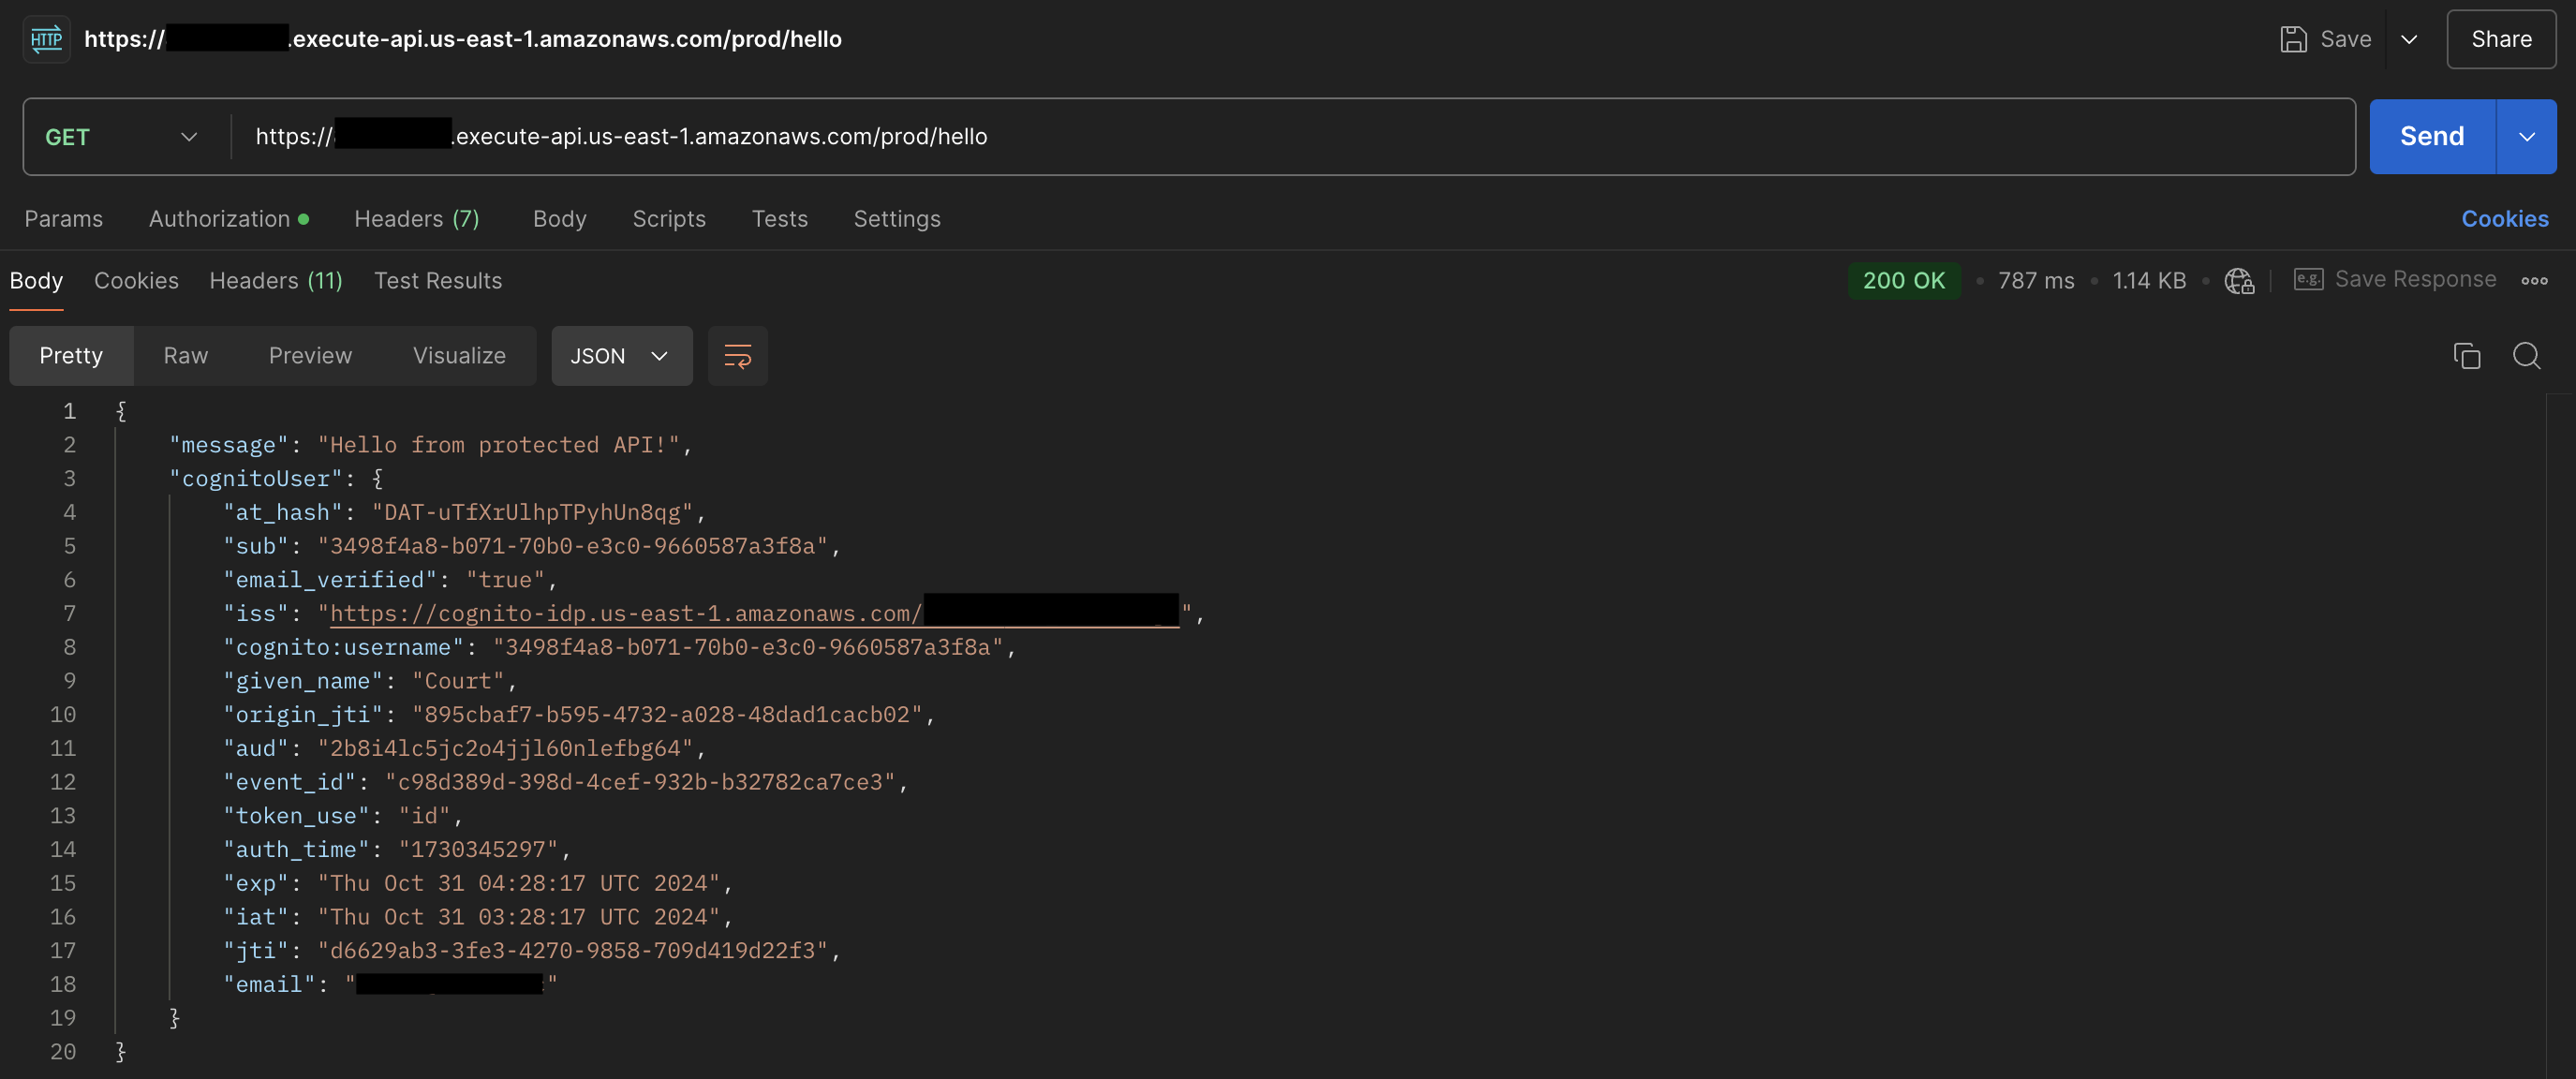Search the response with magnifier icon
Screen dimensions: 2576x1079
[x=2526, y=356]
